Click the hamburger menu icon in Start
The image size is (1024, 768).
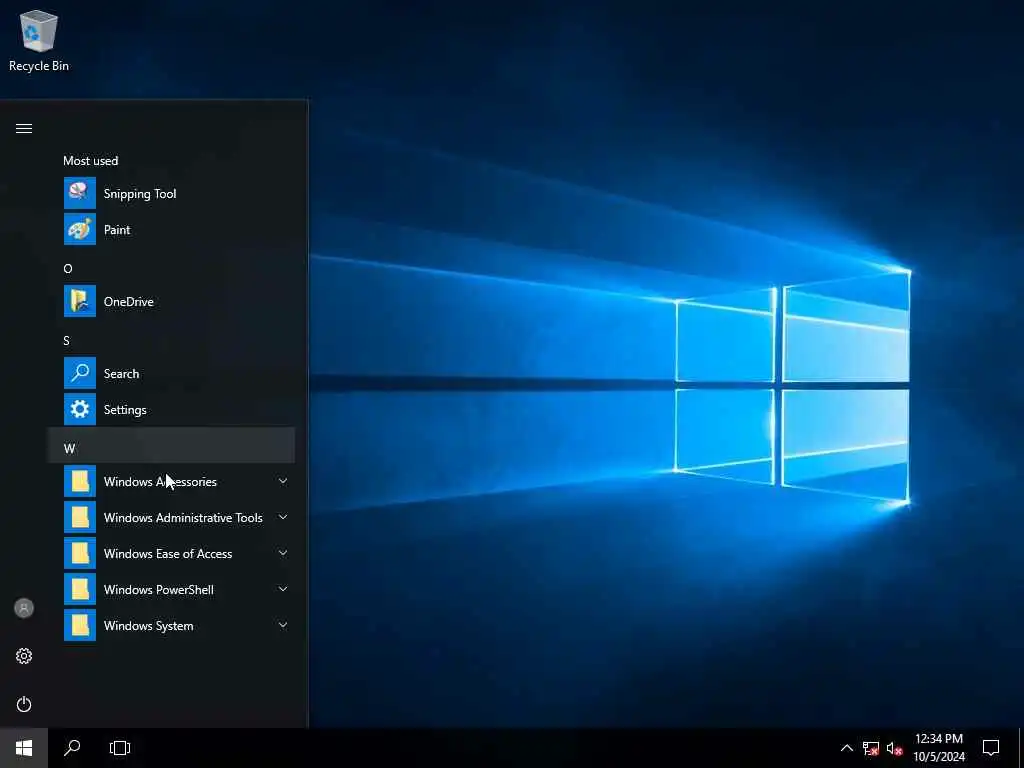[24, 129]
